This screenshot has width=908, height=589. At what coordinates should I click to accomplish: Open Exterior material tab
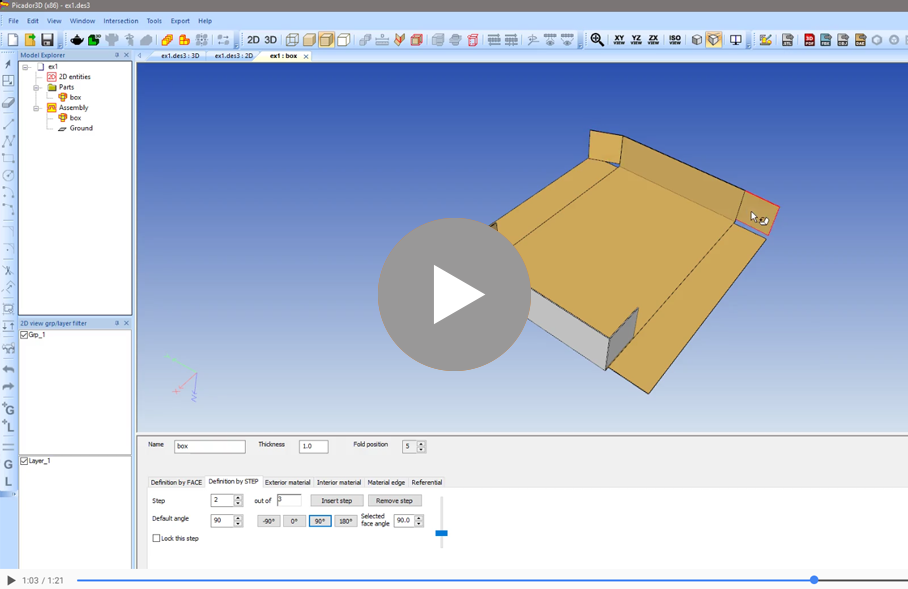pyautogui.click(x=288, y=482)
